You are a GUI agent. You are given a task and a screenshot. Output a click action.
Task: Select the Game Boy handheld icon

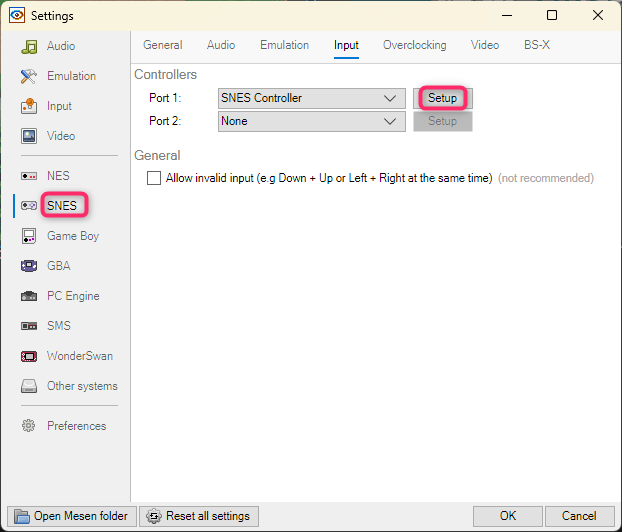(29, 236)
